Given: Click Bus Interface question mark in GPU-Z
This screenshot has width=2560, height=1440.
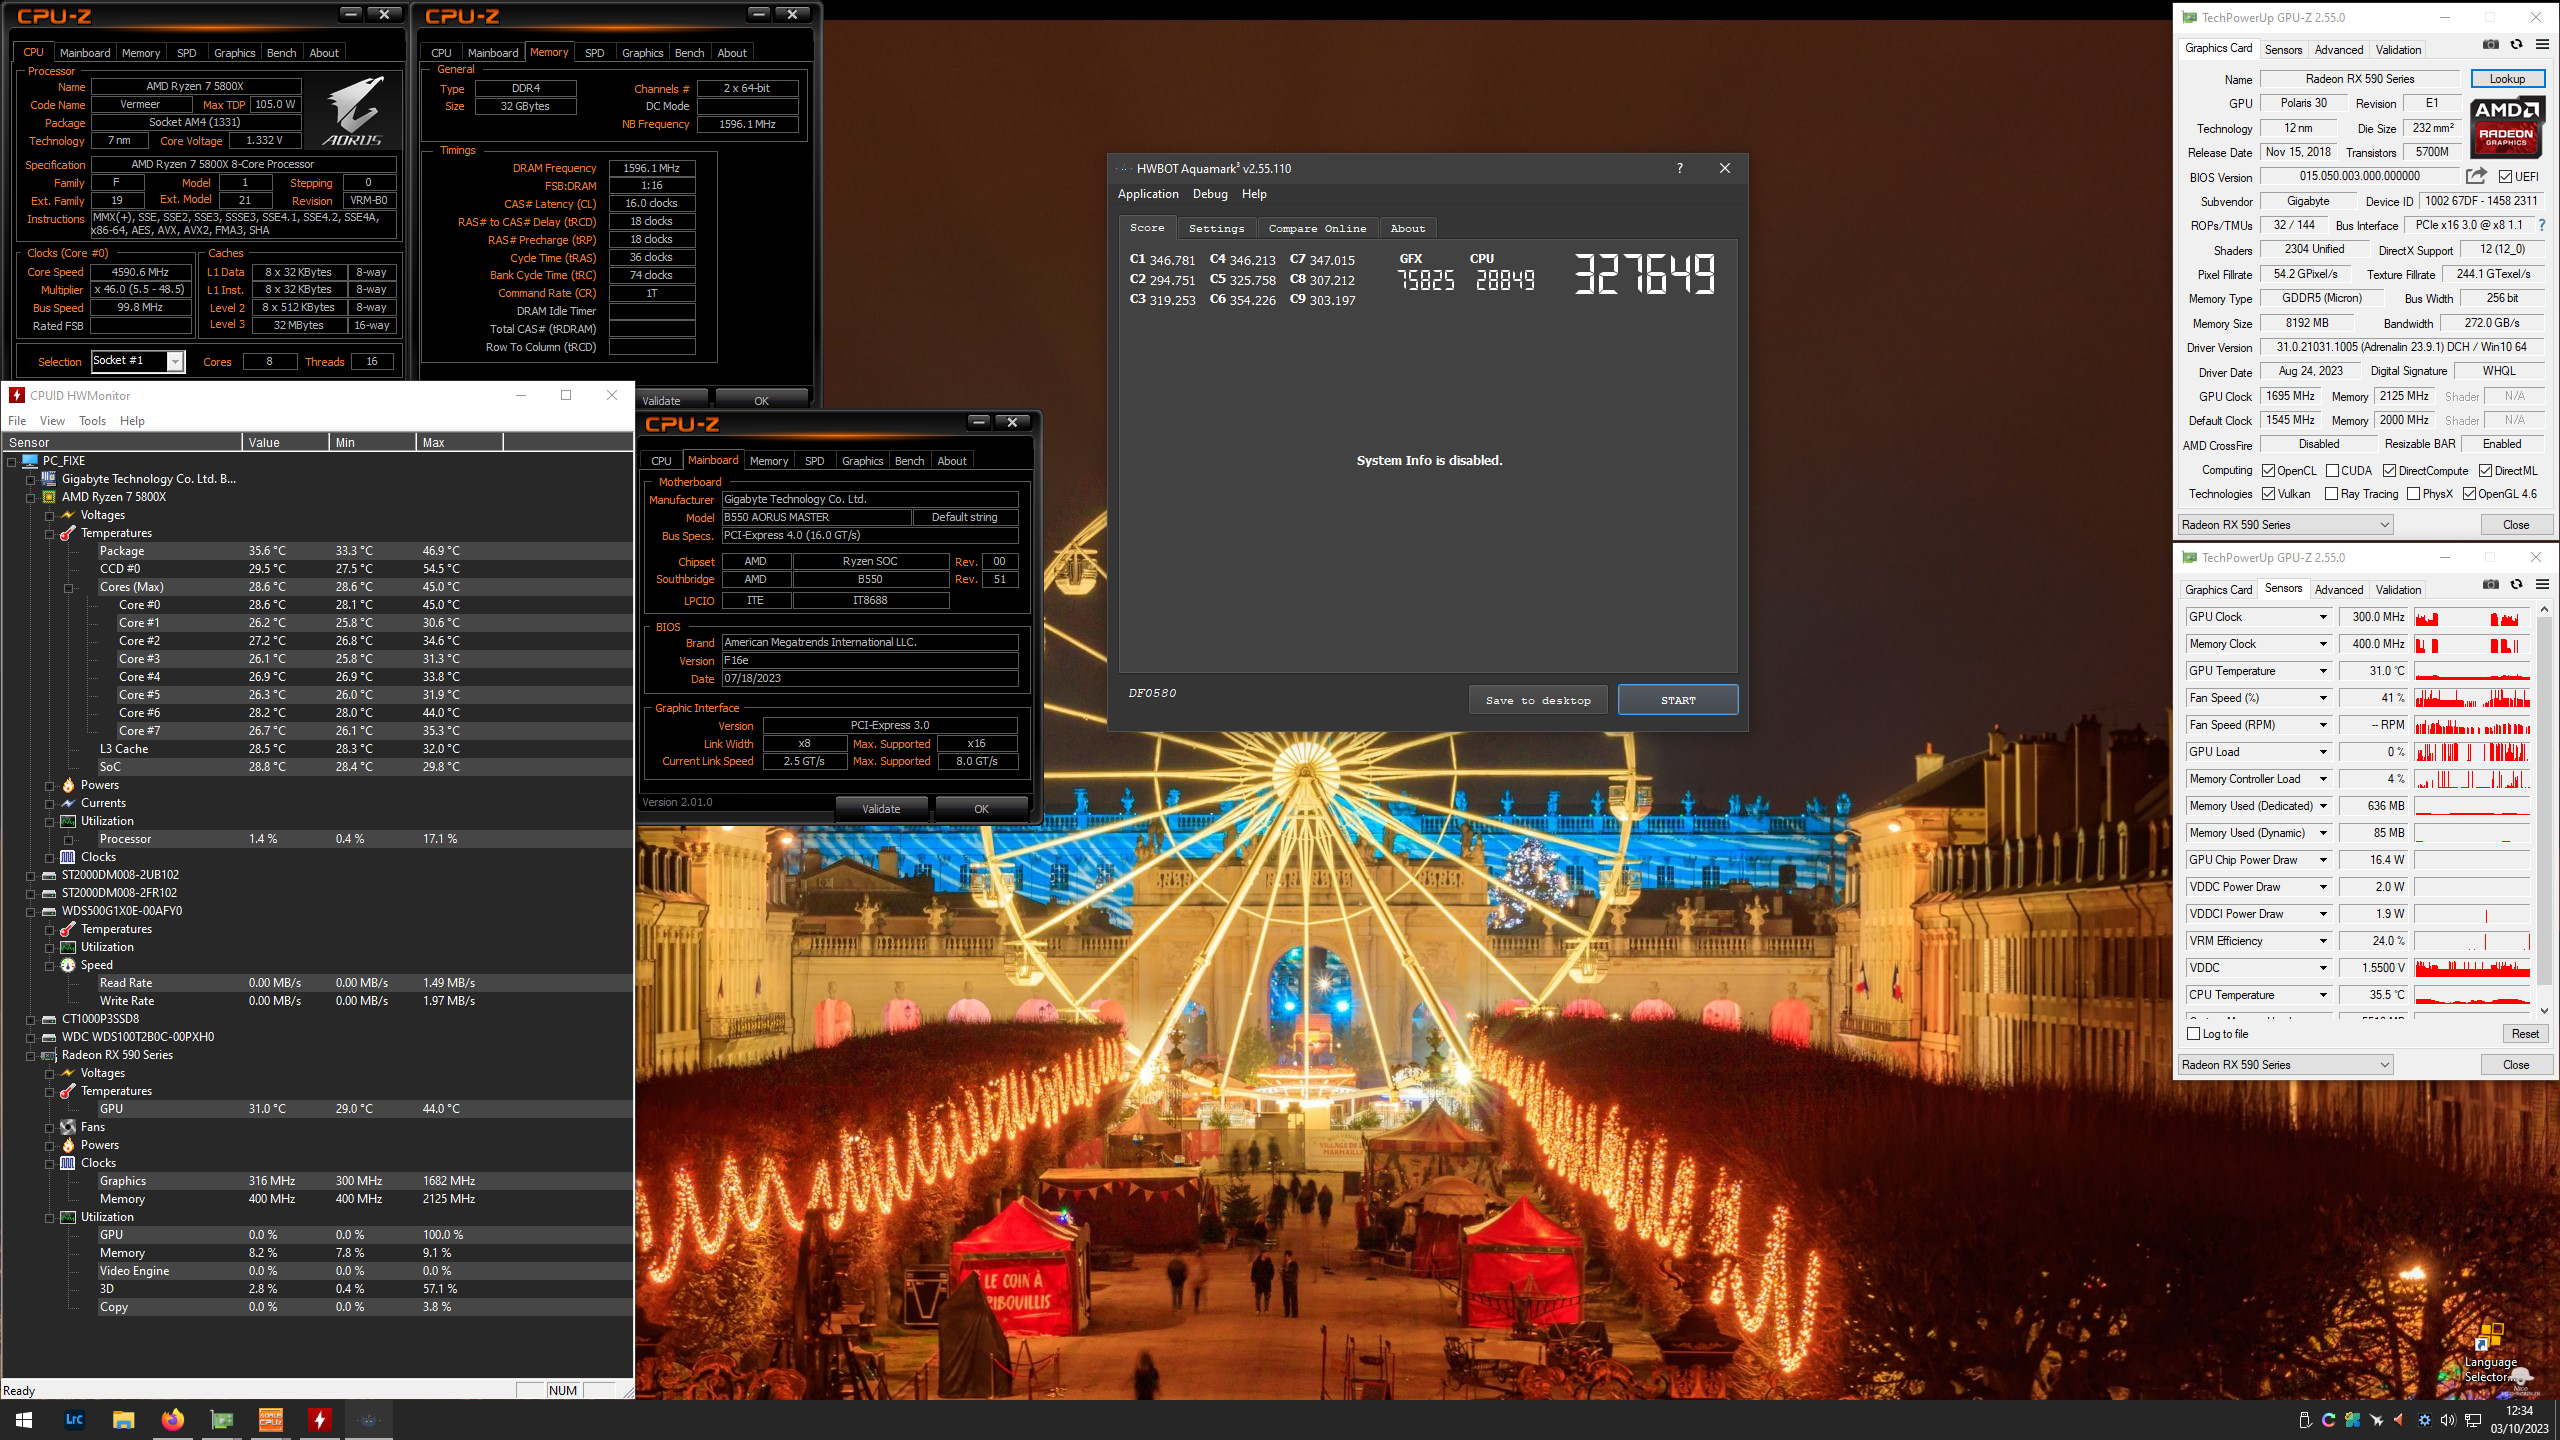Looking at the screenshot, I should coord(2541,226).
